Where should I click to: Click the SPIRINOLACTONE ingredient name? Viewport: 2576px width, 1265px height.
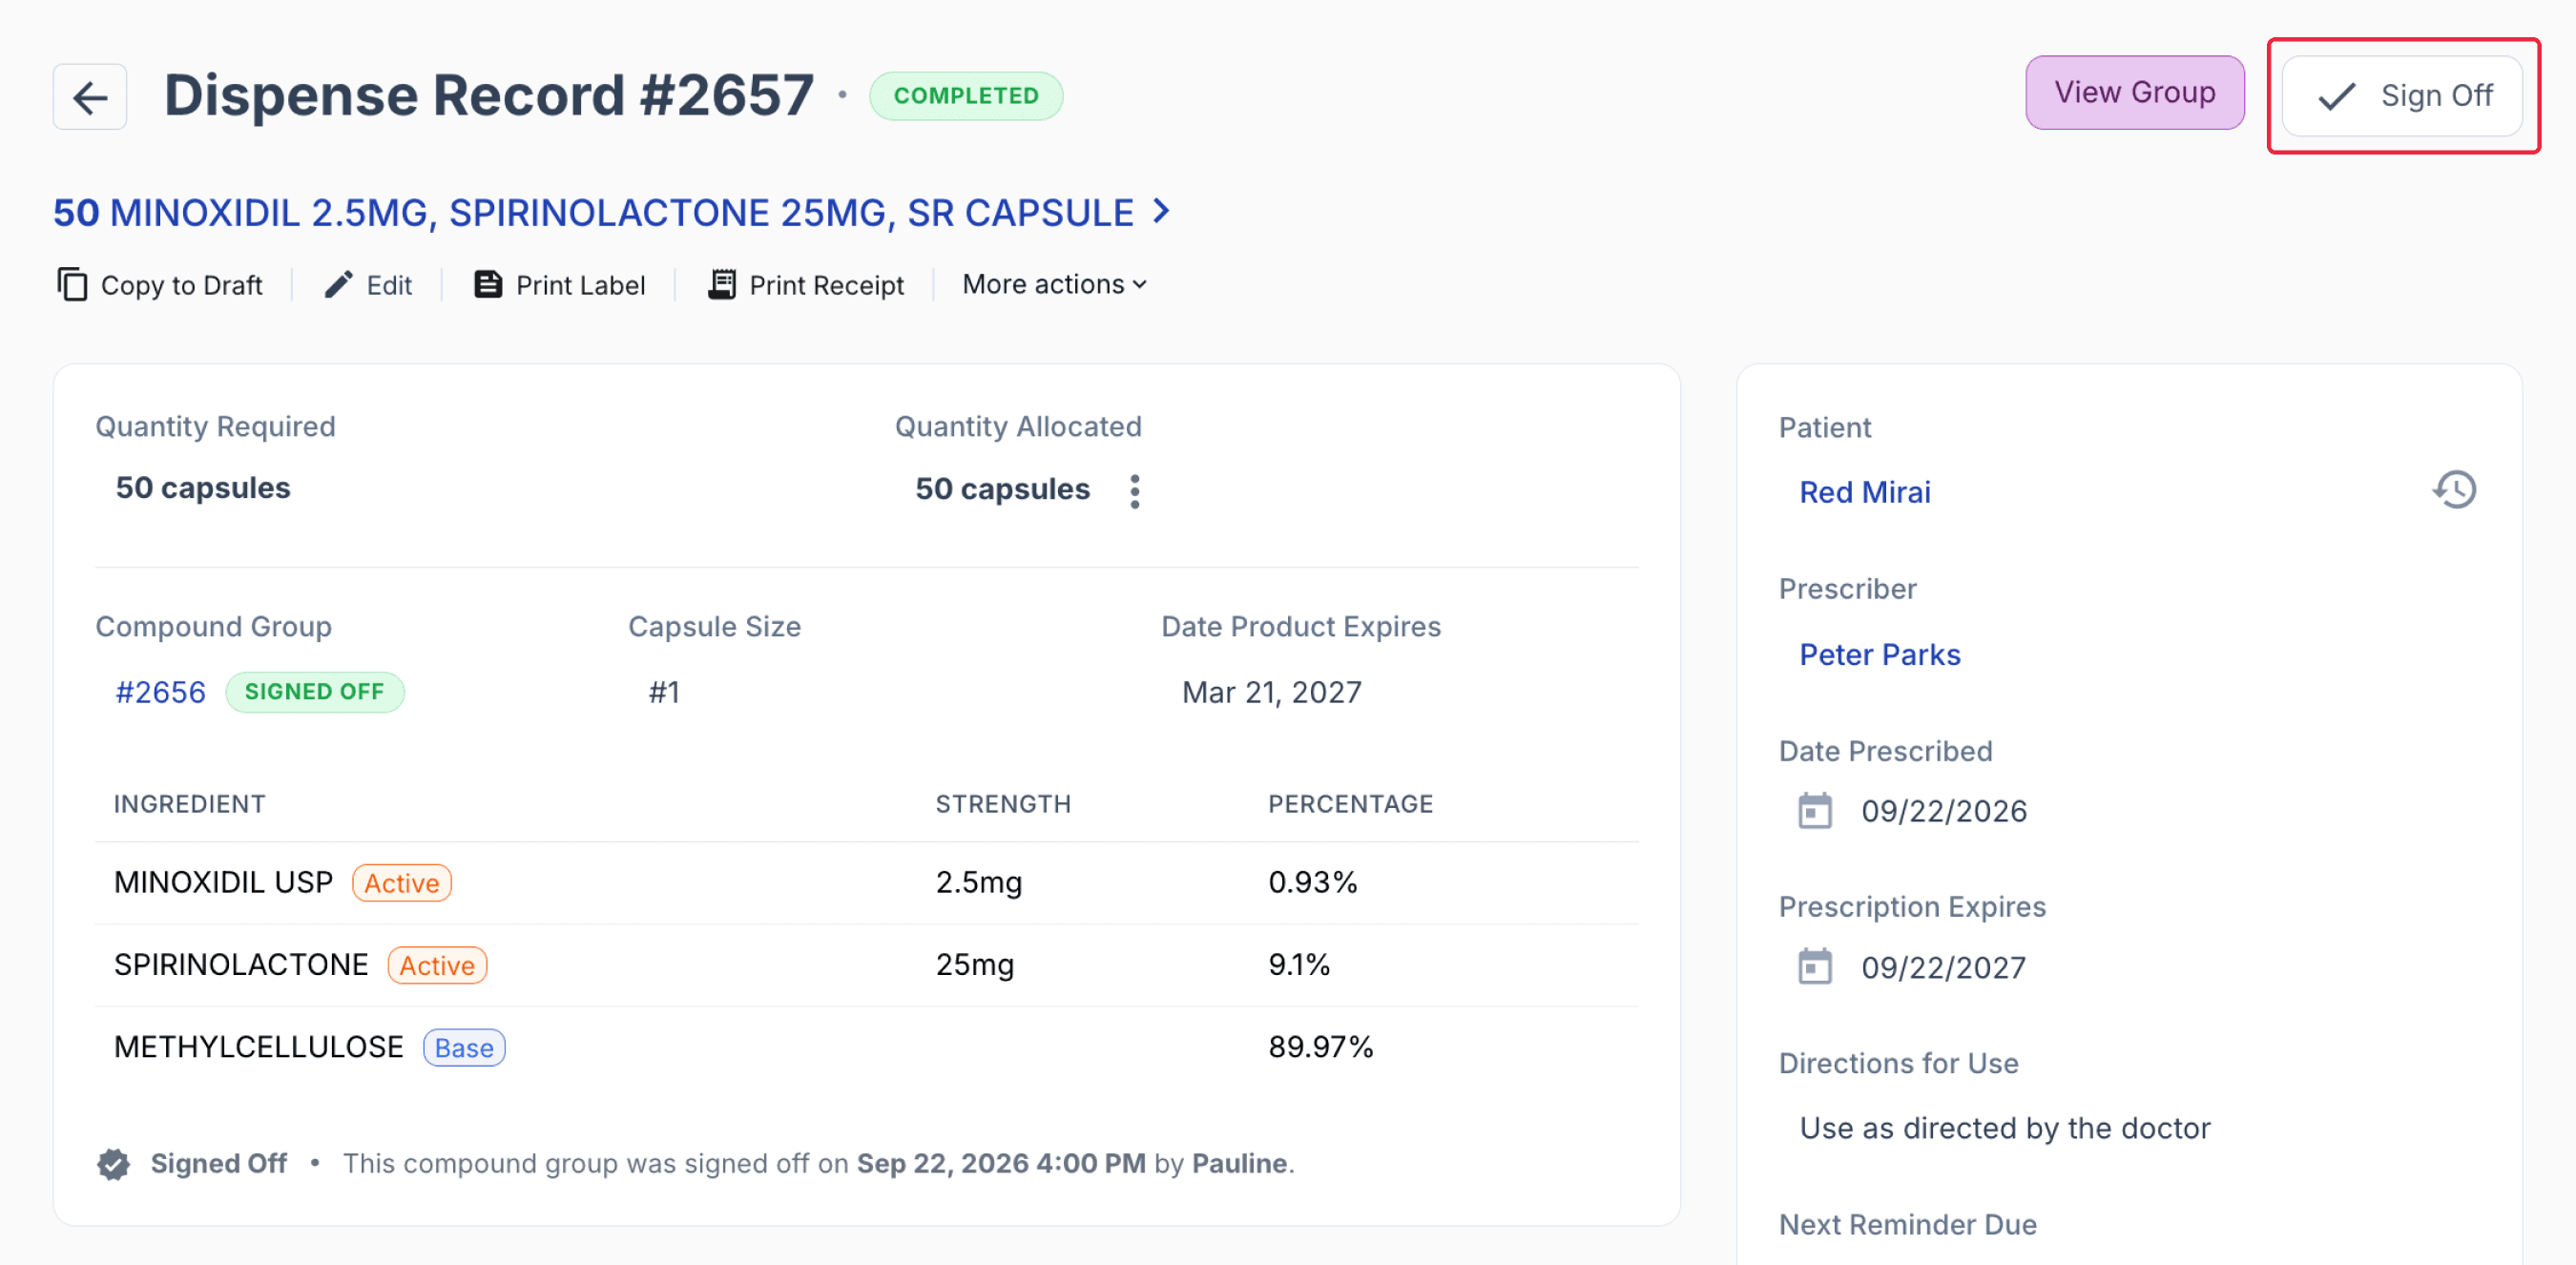click(x=241, y=964)
